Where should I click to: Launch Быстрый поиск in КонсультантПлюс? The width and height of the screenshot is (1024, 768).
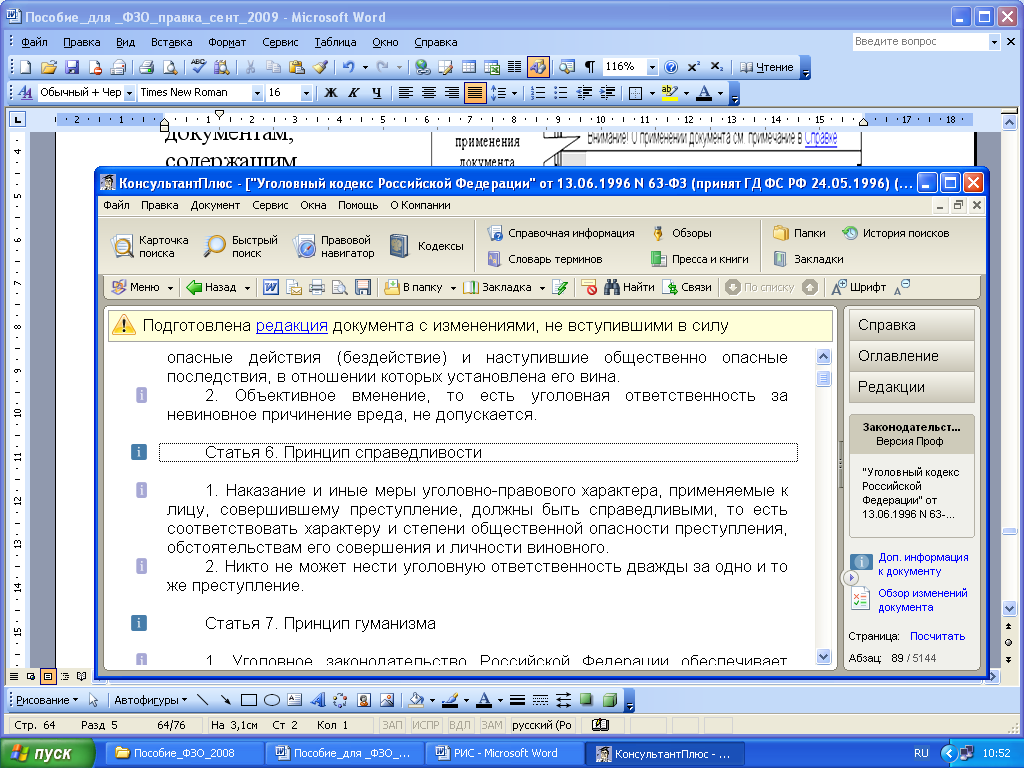[240, 246]
